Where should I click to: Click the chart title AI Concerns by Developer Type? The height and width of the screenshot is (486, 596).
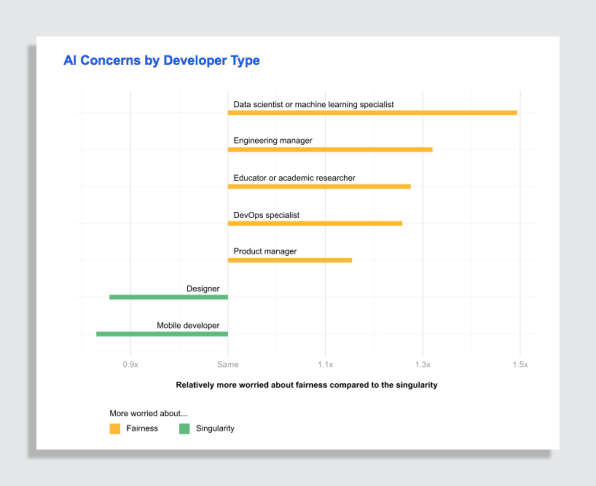pos(162,60)
